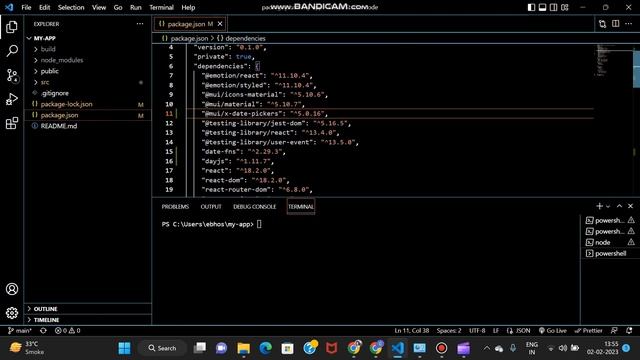This screenshot has height=360, width=640.
Task: Expand the TIMELINE section
Action: coord(47,320)
